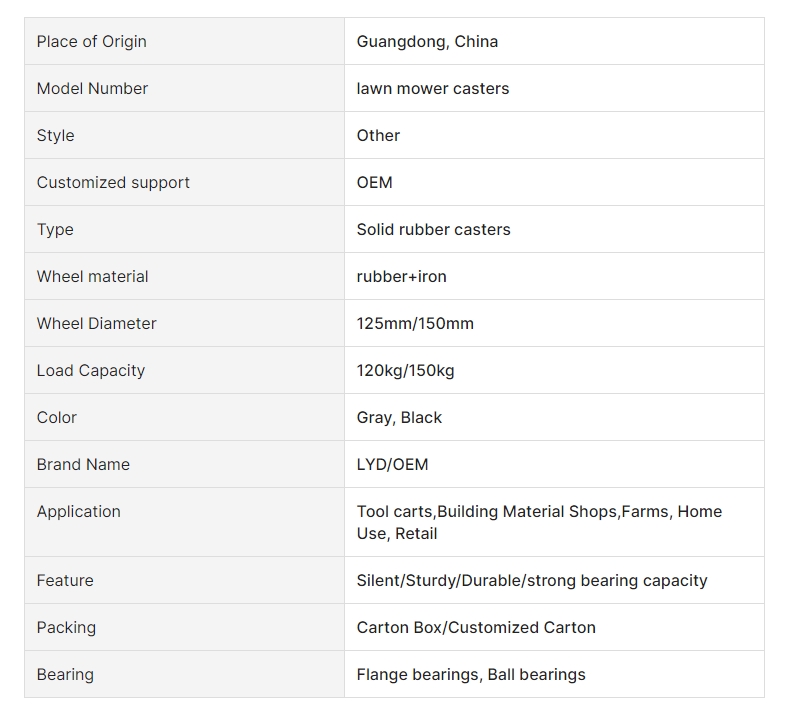Select the '120kg/150kg' value
The width and height of the screenshot is (791, 716).
(x=406, y=370)
